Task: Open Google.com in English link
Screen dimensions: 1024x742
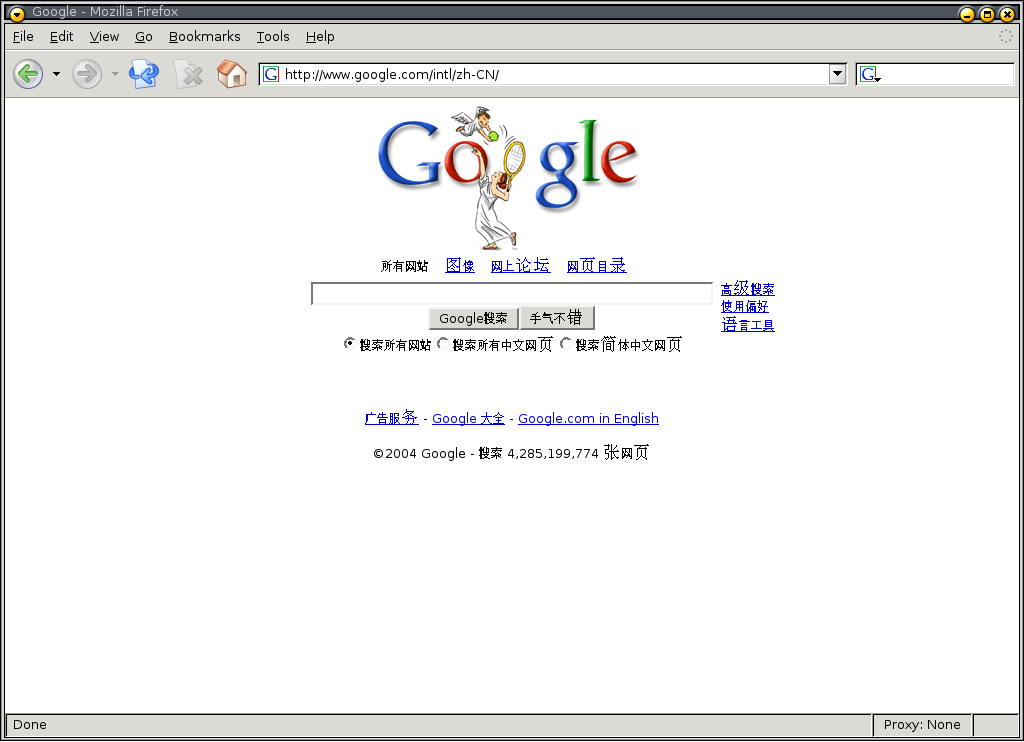Action: tap(588, 419)
